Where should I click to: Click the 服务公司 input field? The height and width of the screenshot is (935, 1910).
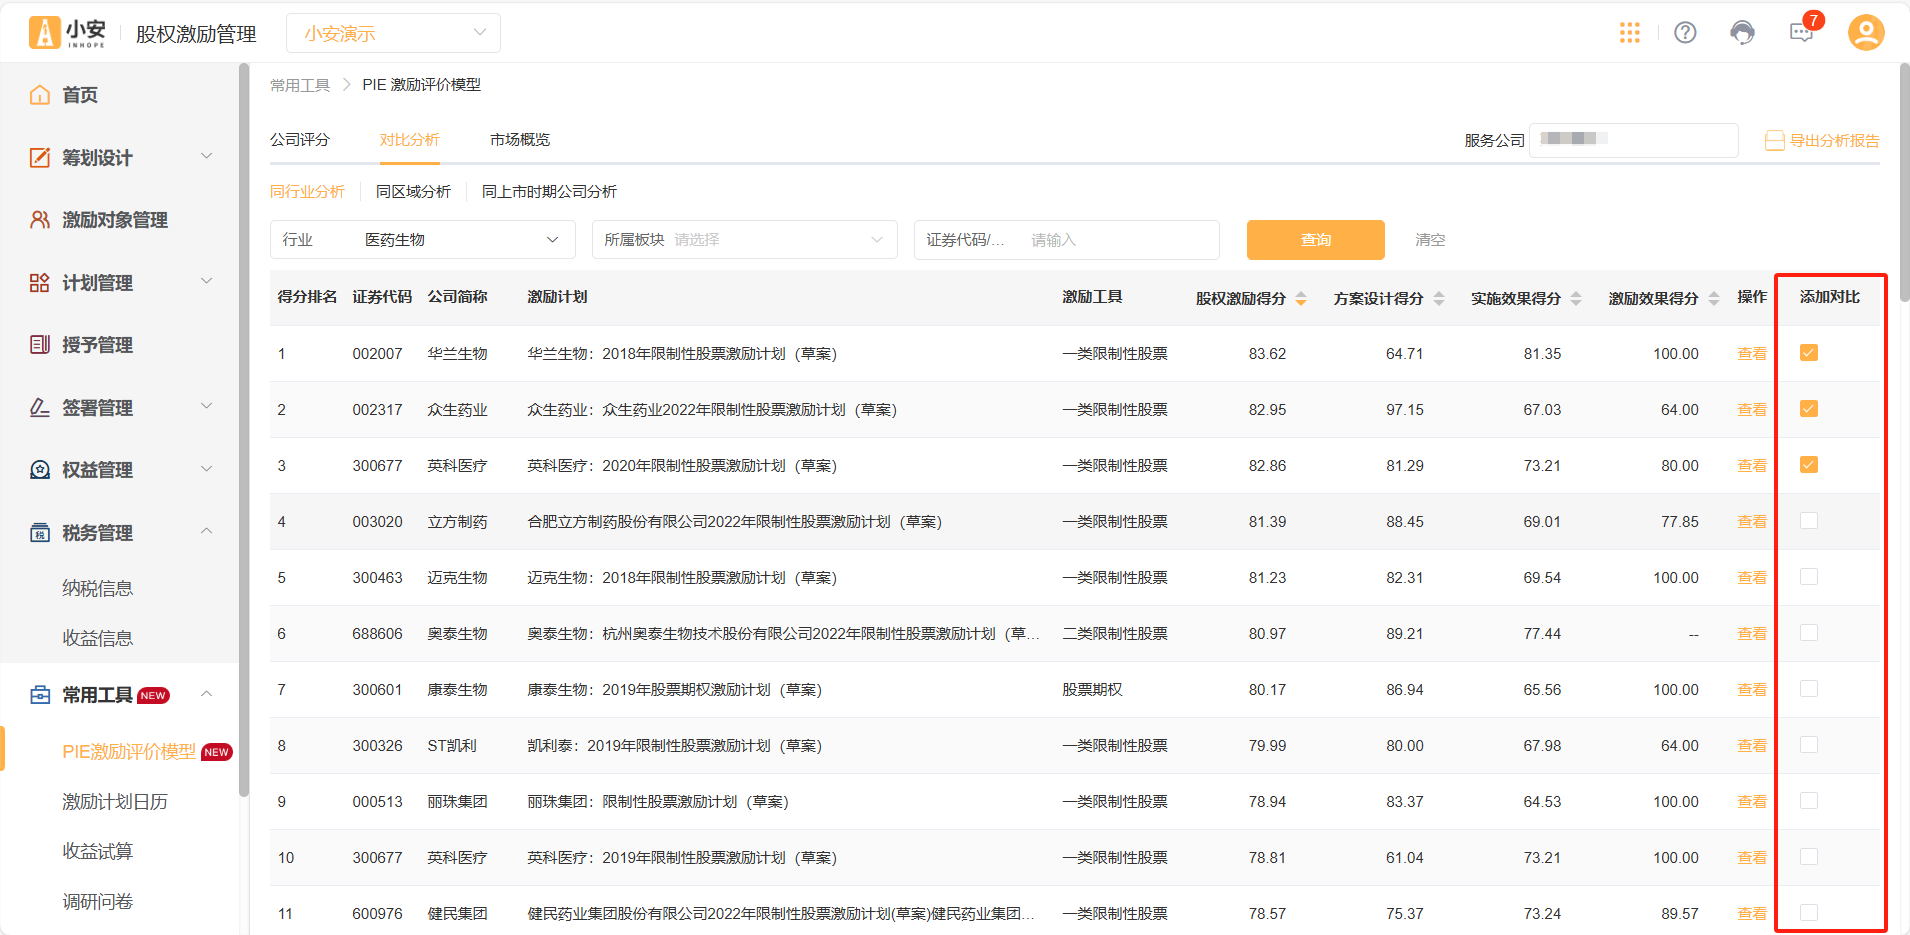[x=1634, y=140]
